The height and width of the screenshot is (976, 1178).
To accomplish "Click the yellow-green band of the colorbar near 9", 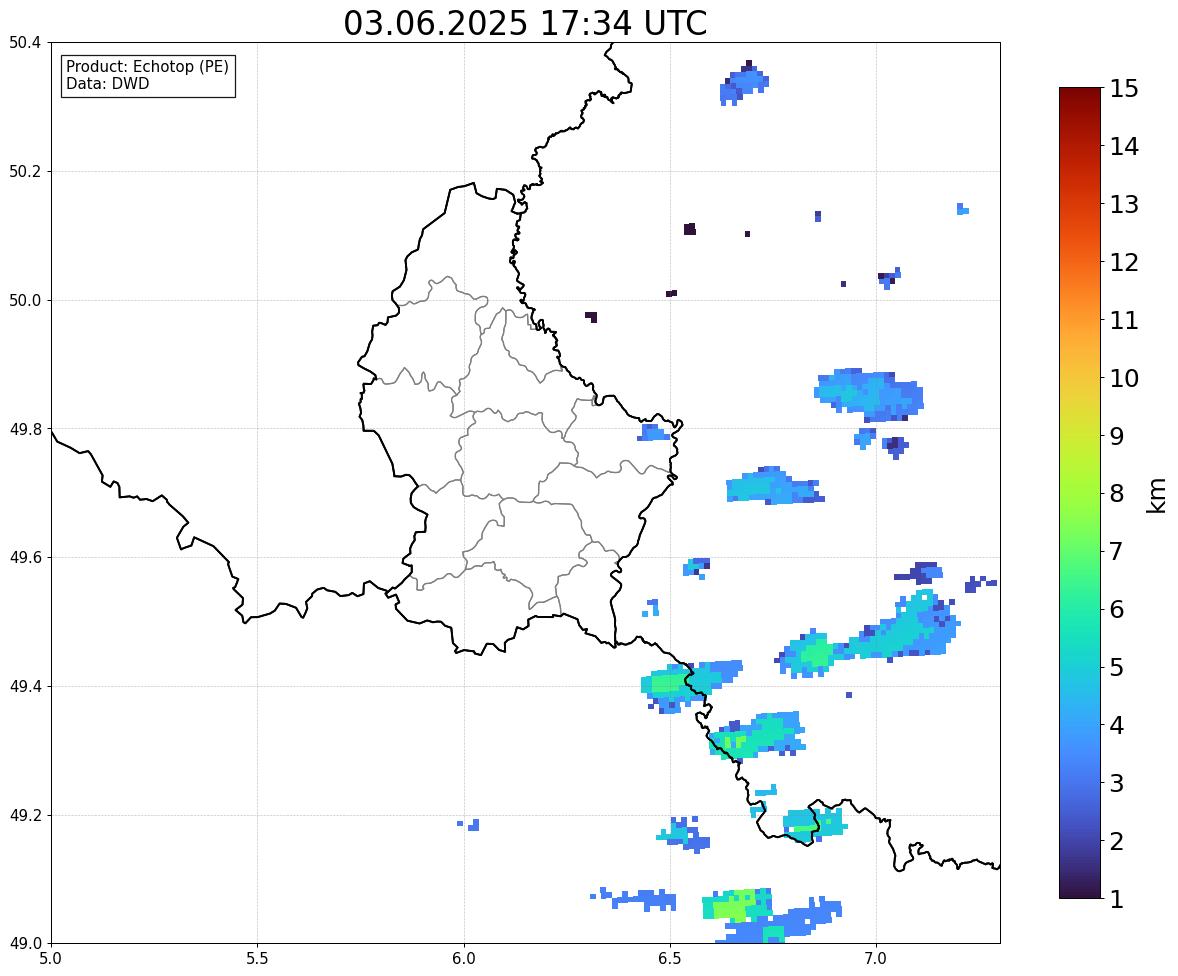I will [1080, 436].
